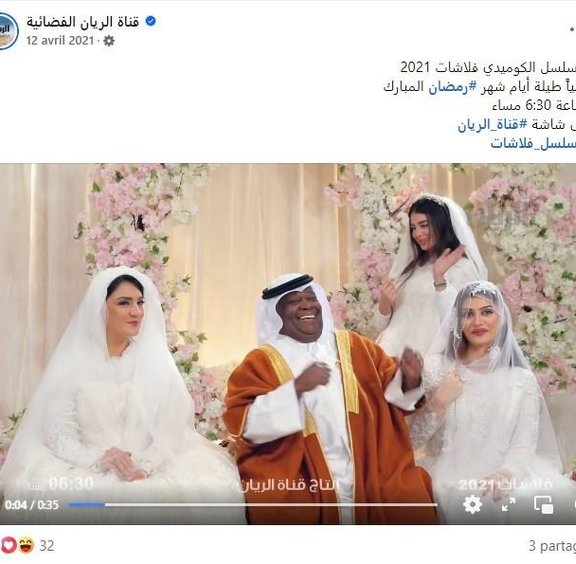Image resolution: width=576 pixels, height=564 pixels.
Task: Open the مسلسل_فلاشات hashtag link
Action: click(533, 143)
